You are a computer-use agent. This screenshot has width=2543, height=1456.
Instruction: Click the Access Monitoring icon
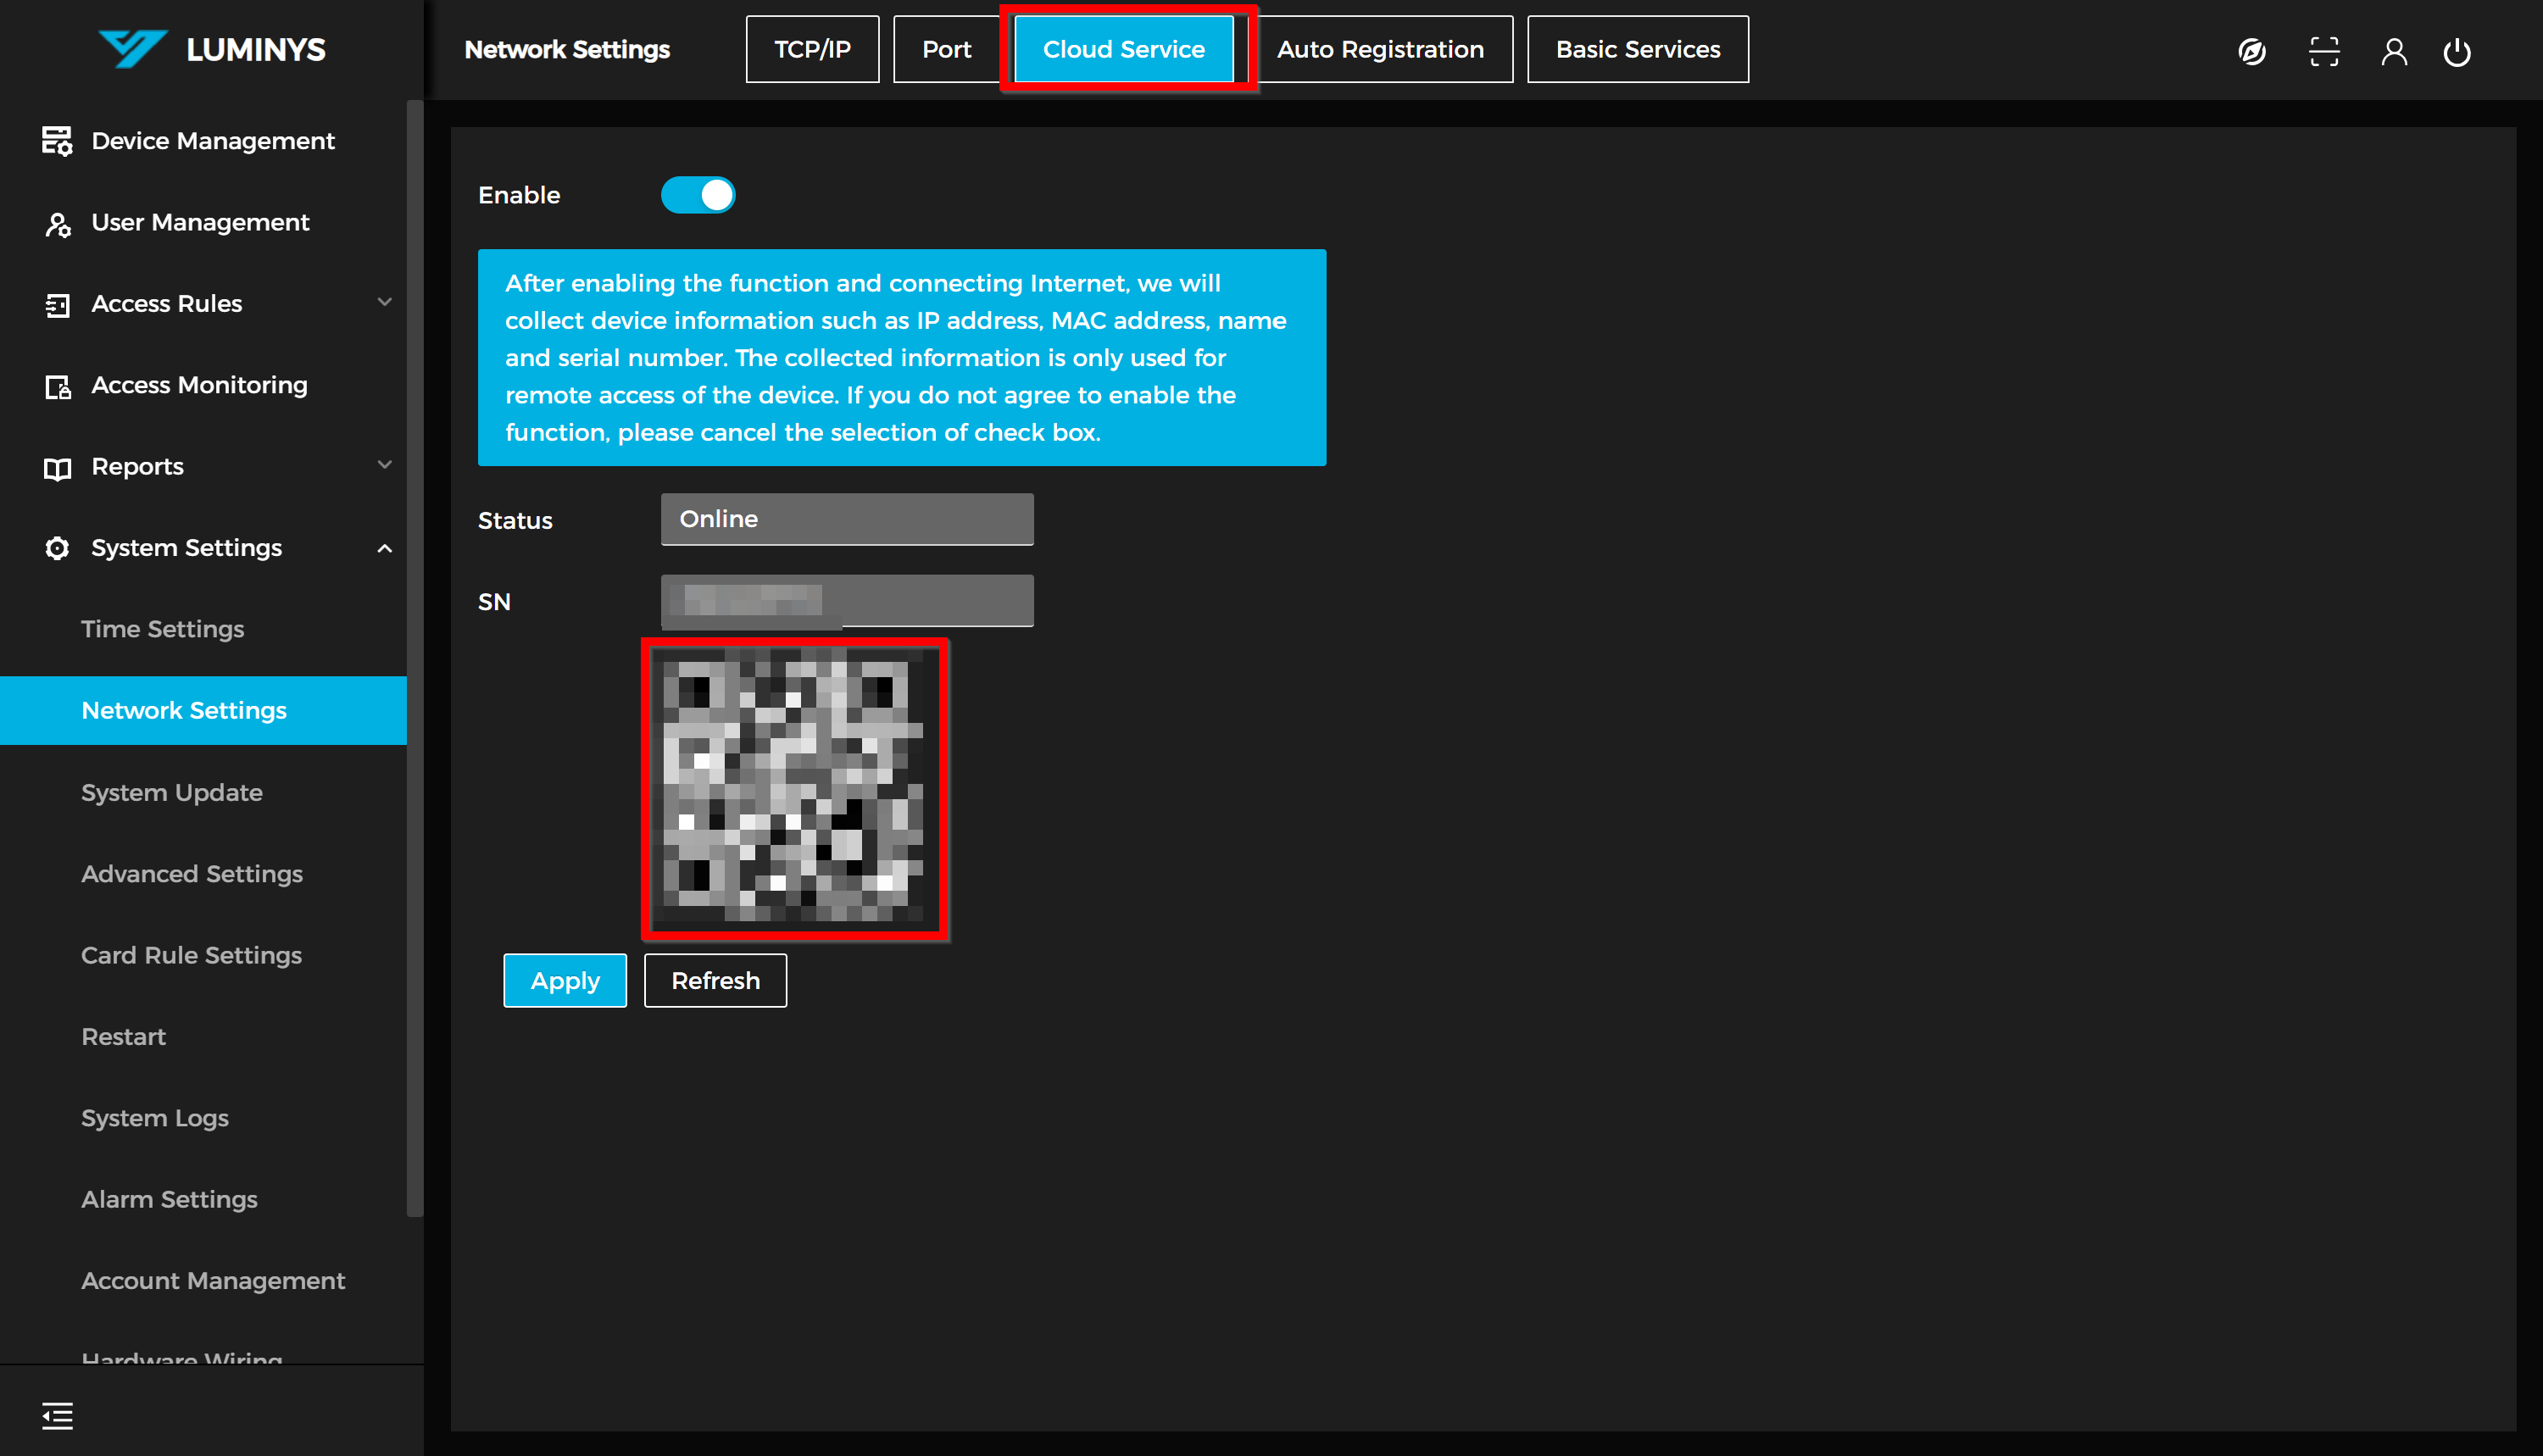(57, 386)
